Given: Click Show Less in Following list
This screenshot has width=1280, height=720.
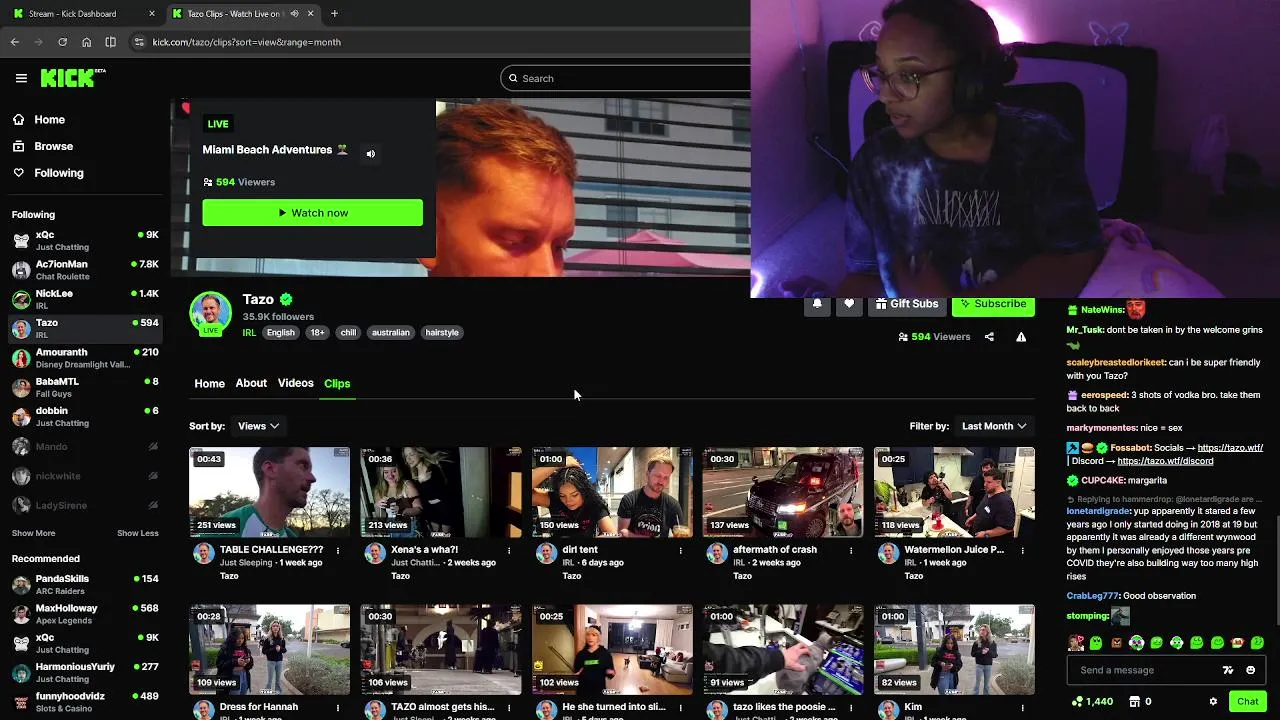Looking at the screenshot, I should [x=138, y=533].
